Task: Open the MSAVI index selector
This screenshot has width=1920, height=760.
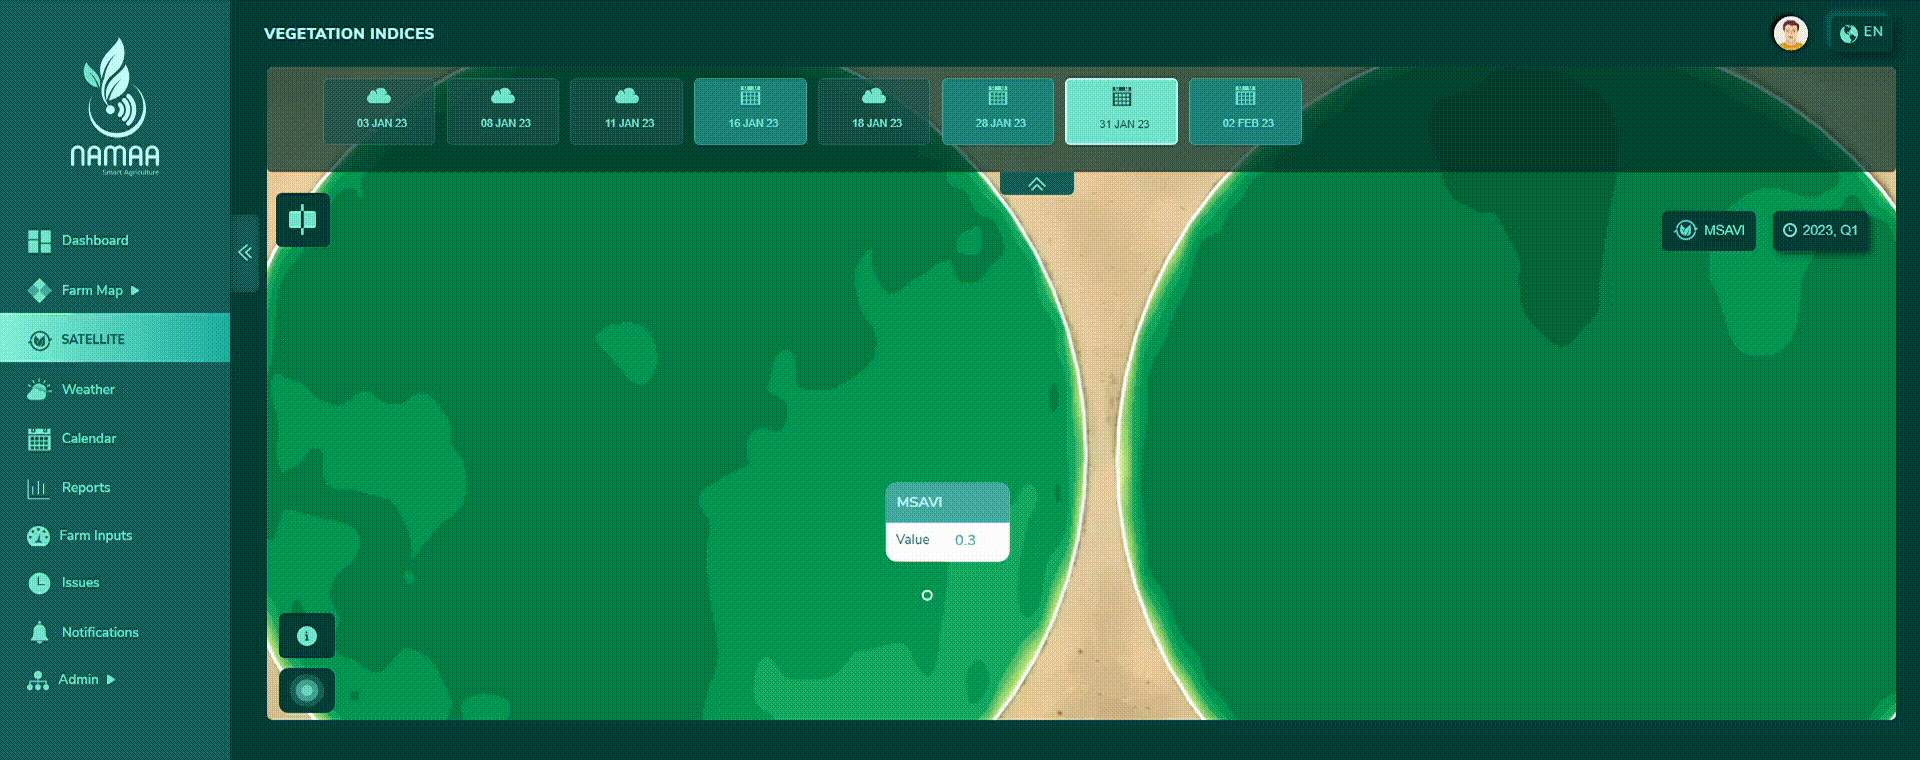Action: click(1709, 230)
